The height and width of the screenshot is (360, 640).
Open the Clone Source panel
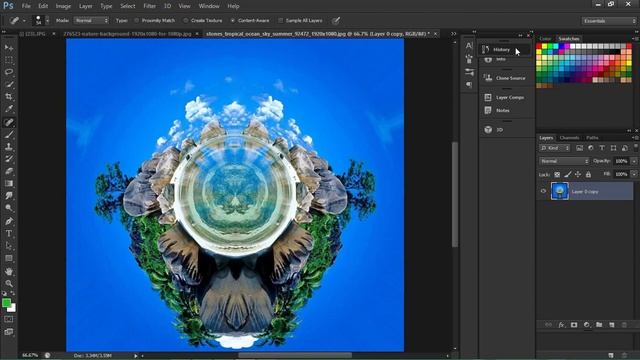point(506,78)
